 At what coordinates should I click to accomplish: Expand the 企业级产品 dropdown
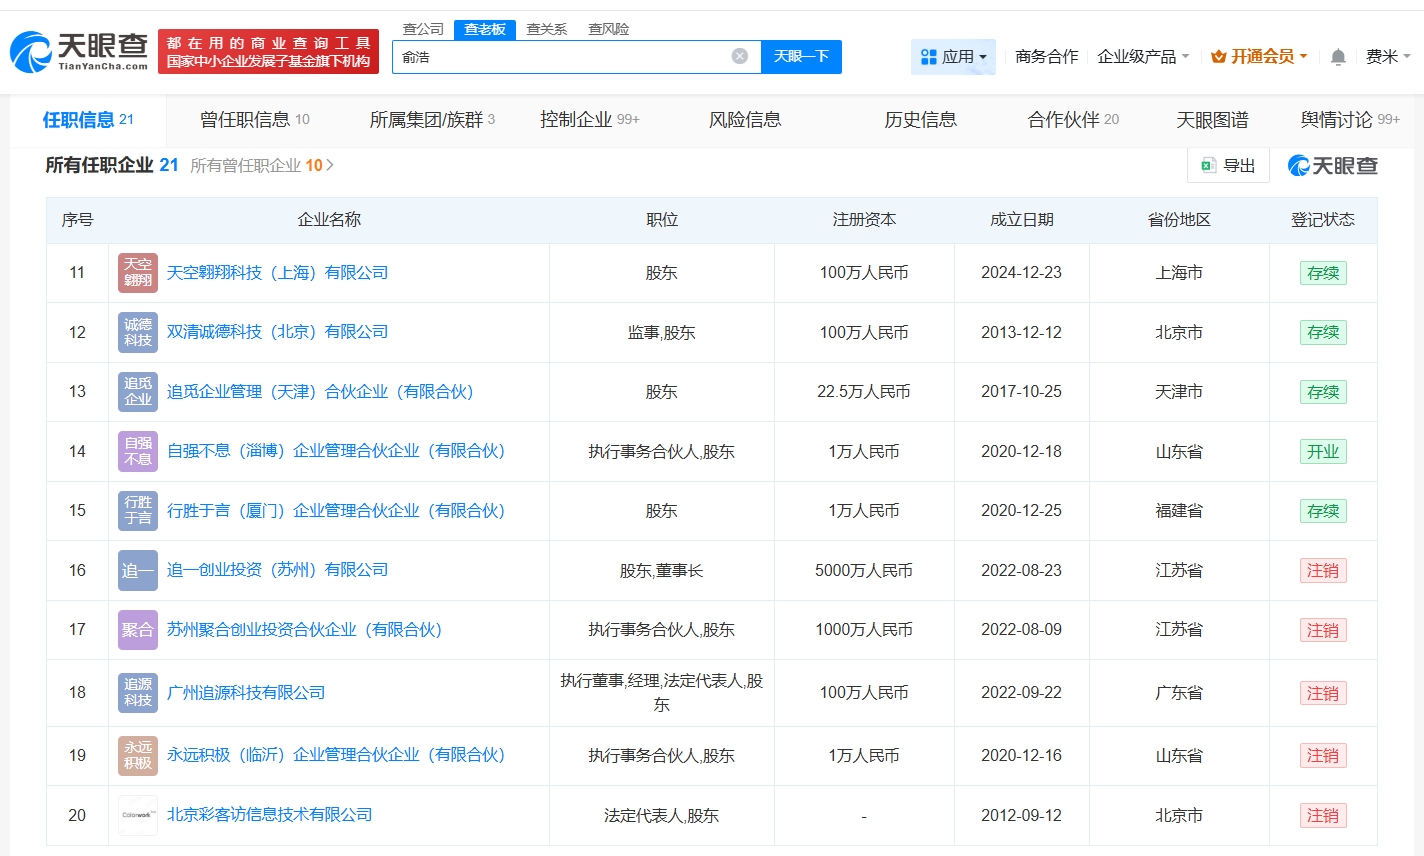point(1142,57)
